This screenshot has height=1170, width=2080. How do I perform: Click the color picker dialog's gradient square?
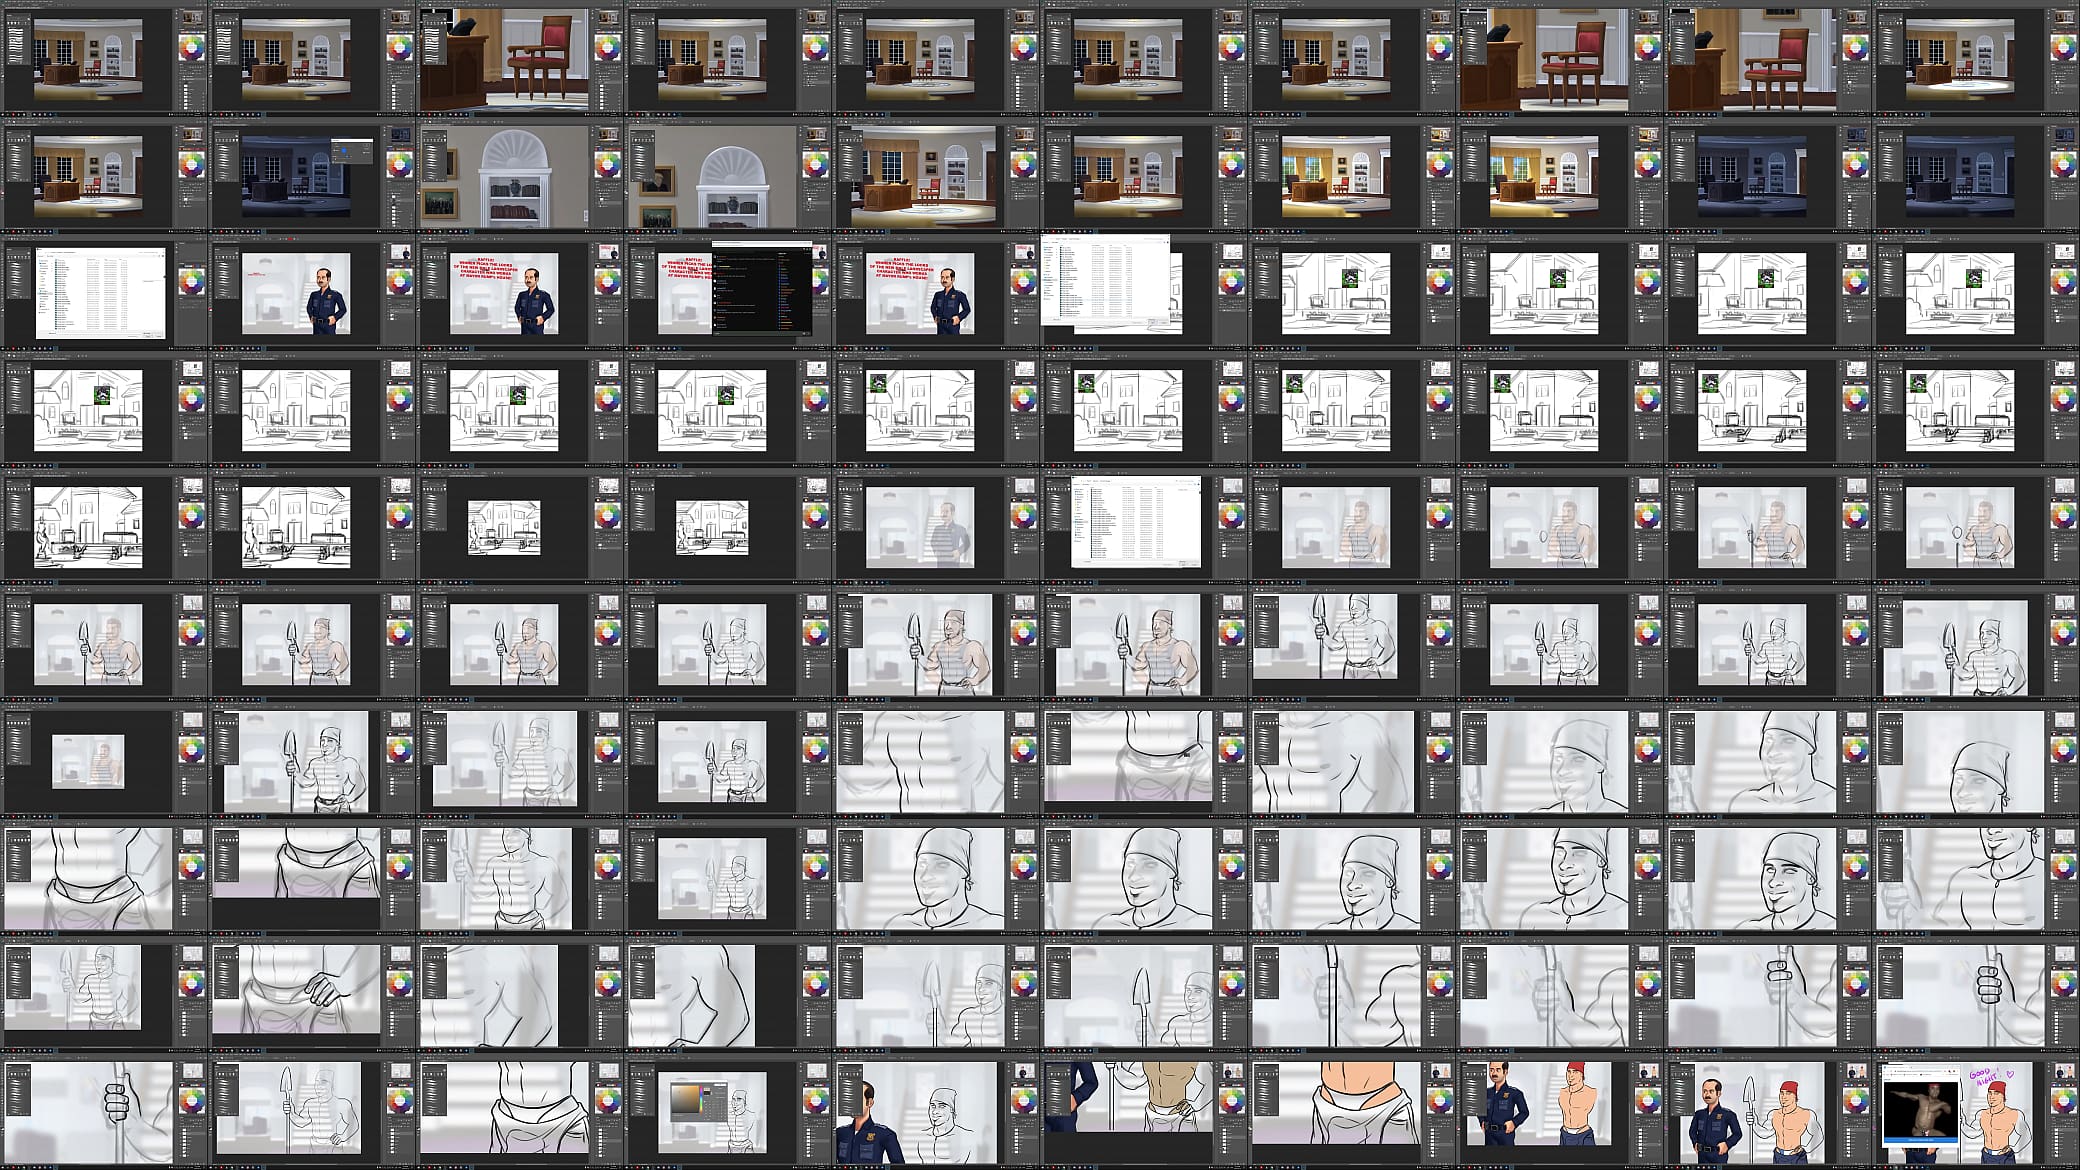685,1101
